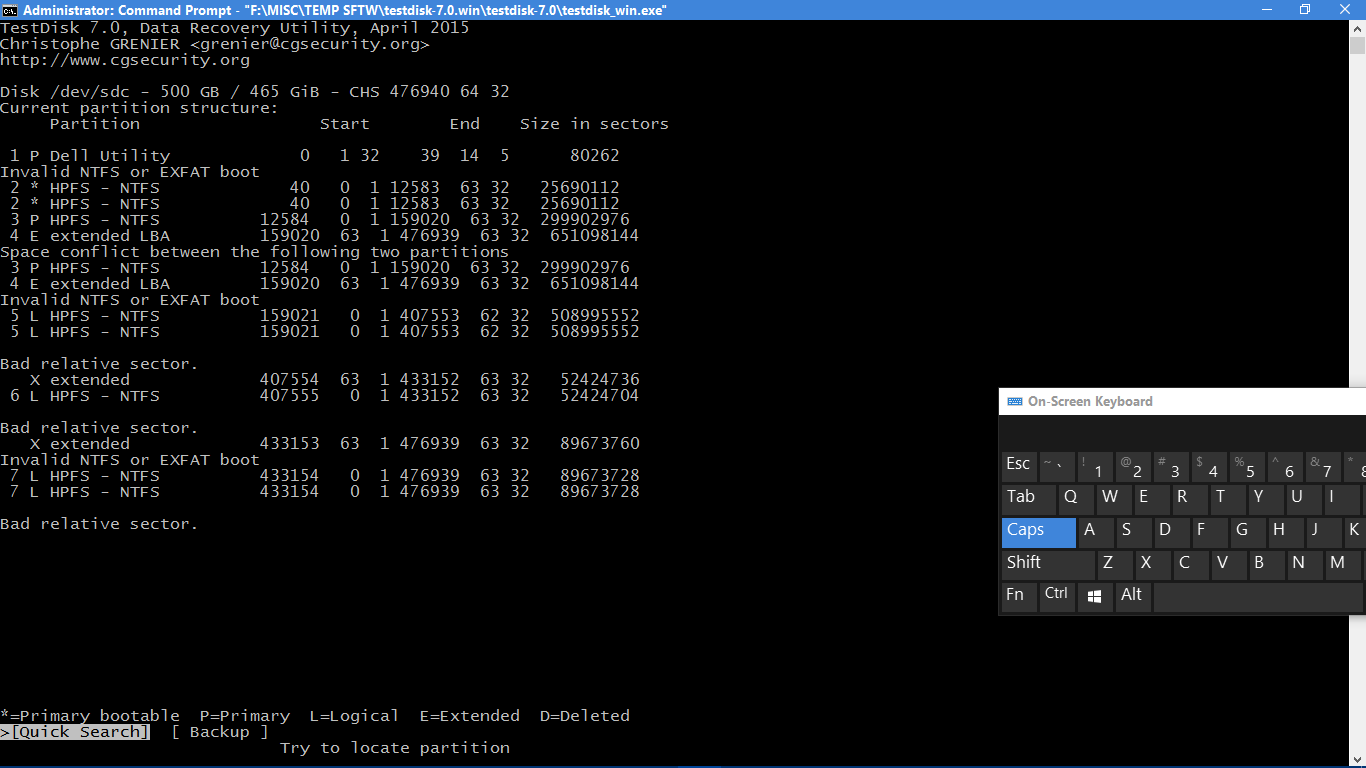Click the I key on On-Screen Keyboard
Viewport: 1366px width, 768px height.
[x=1342, y=499]
